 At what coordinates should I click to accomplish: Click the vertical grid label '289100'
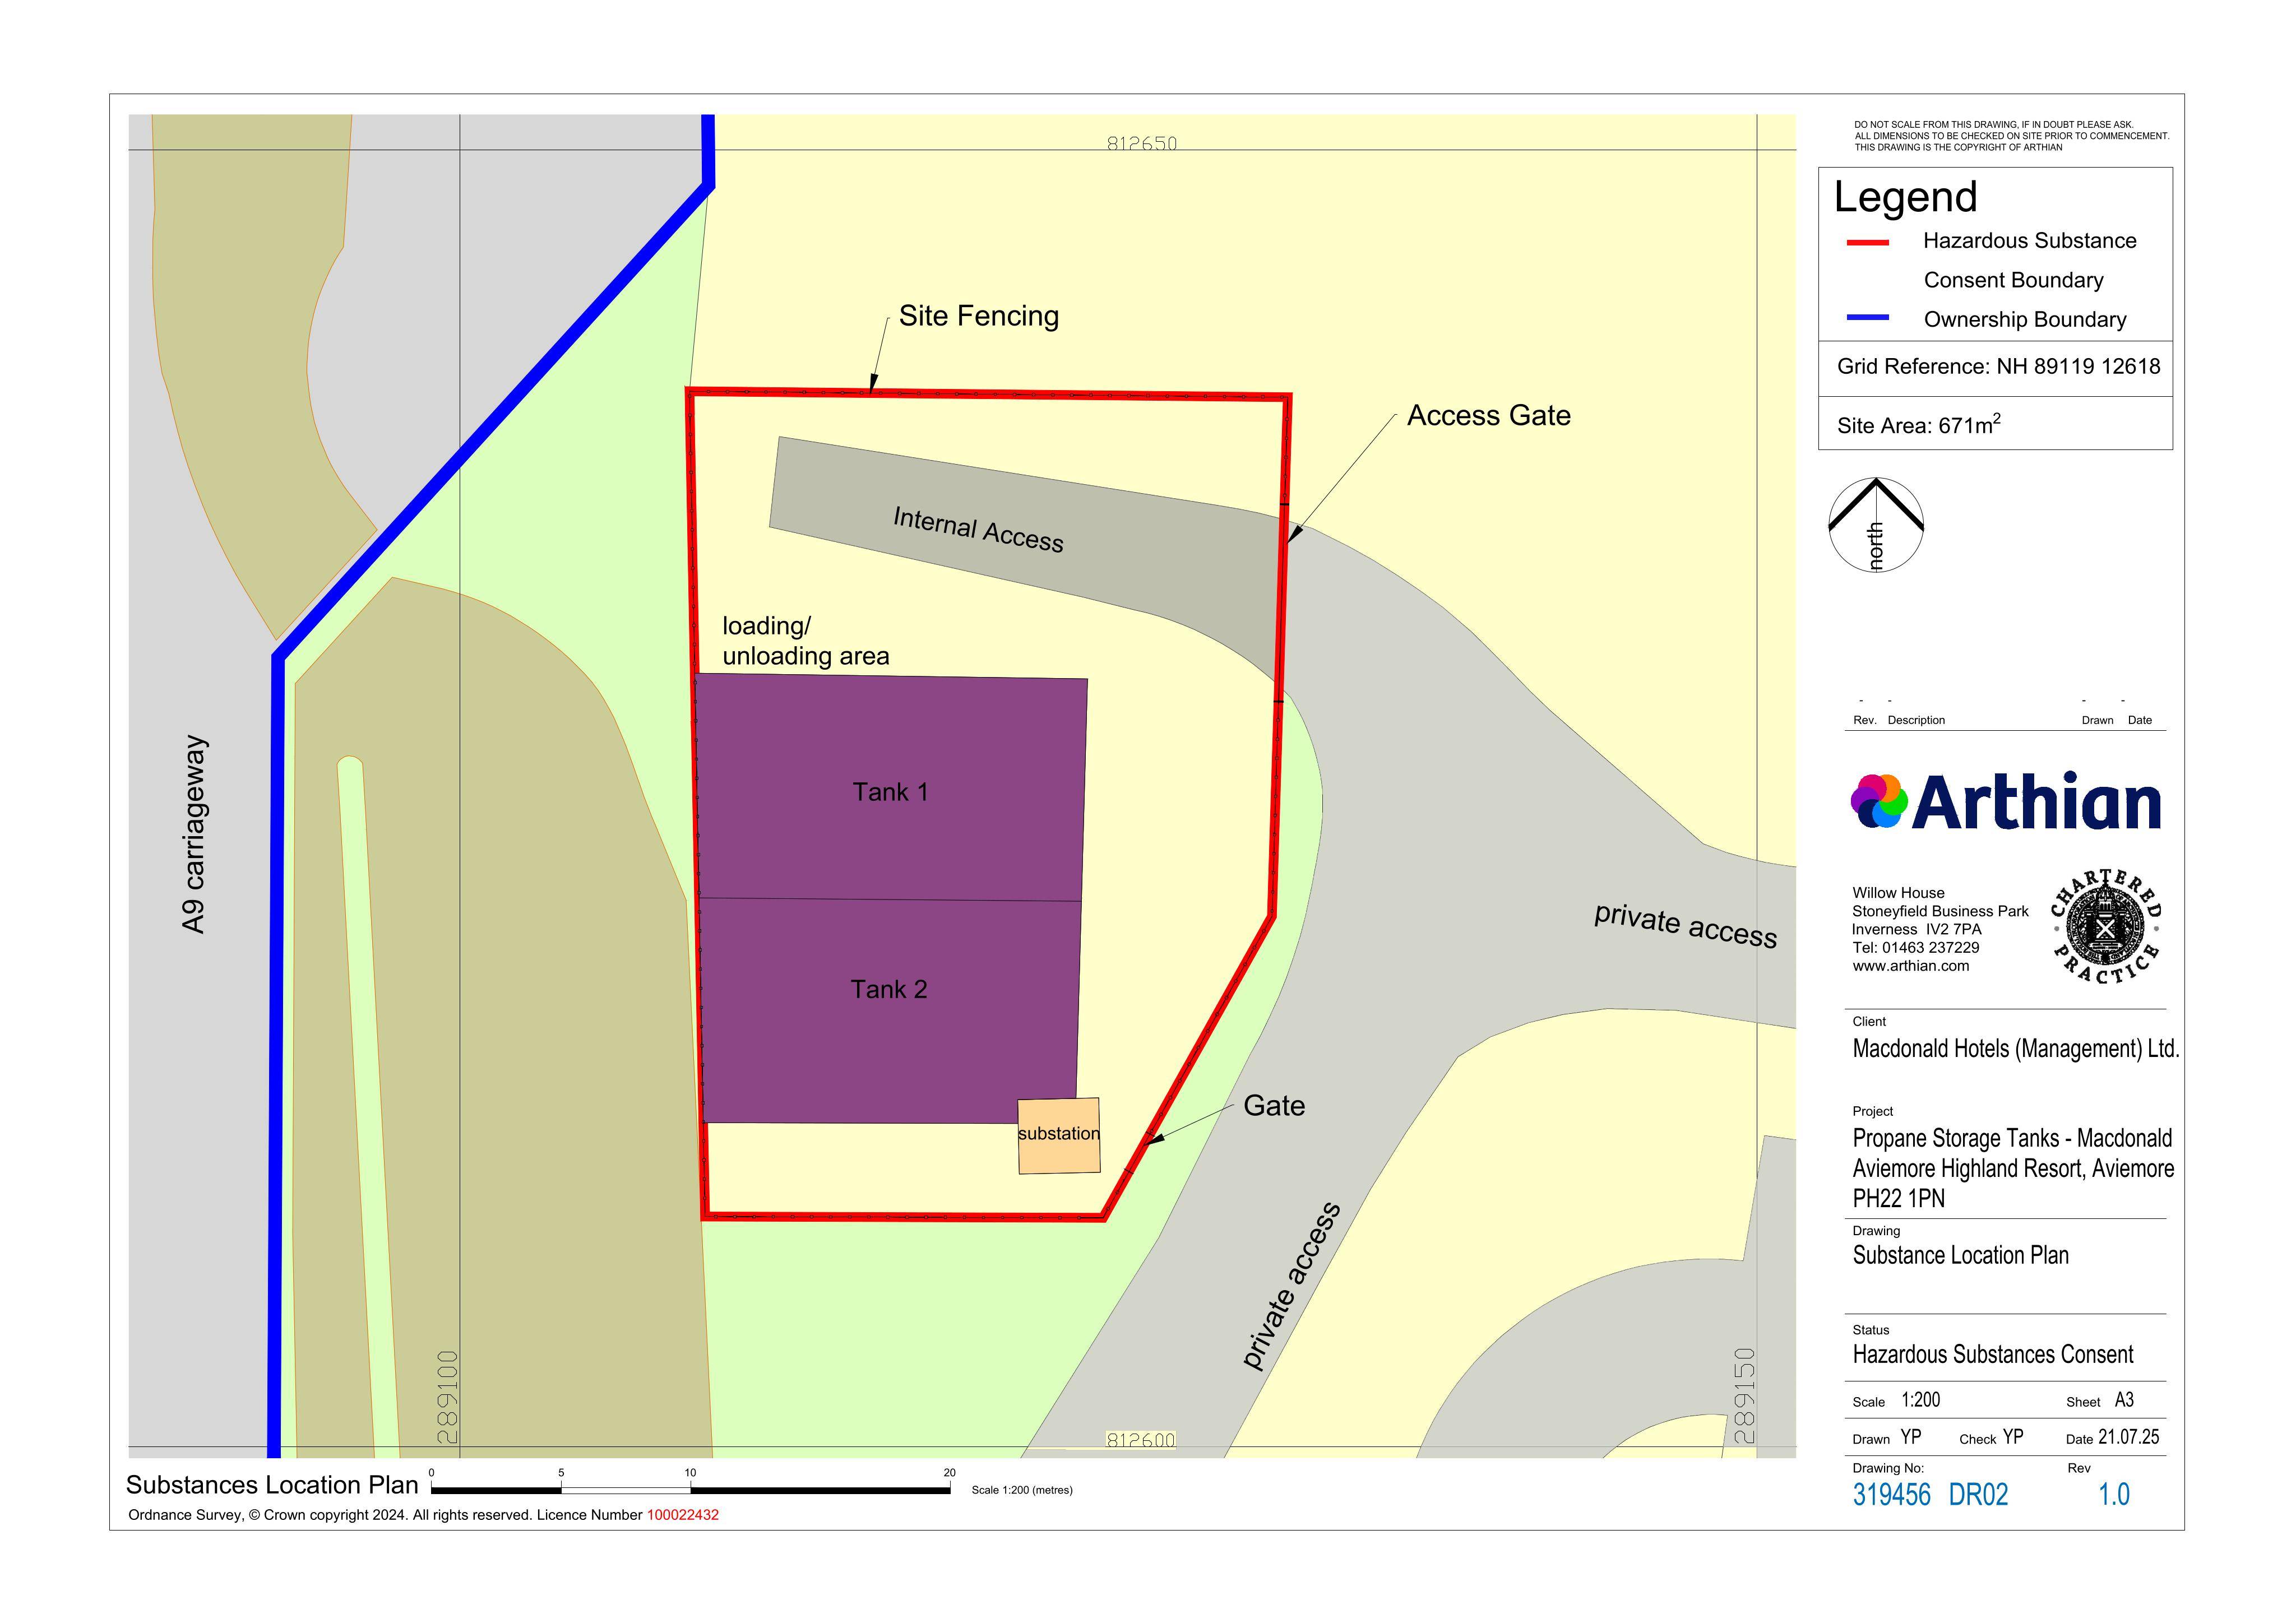point(448,1398)
